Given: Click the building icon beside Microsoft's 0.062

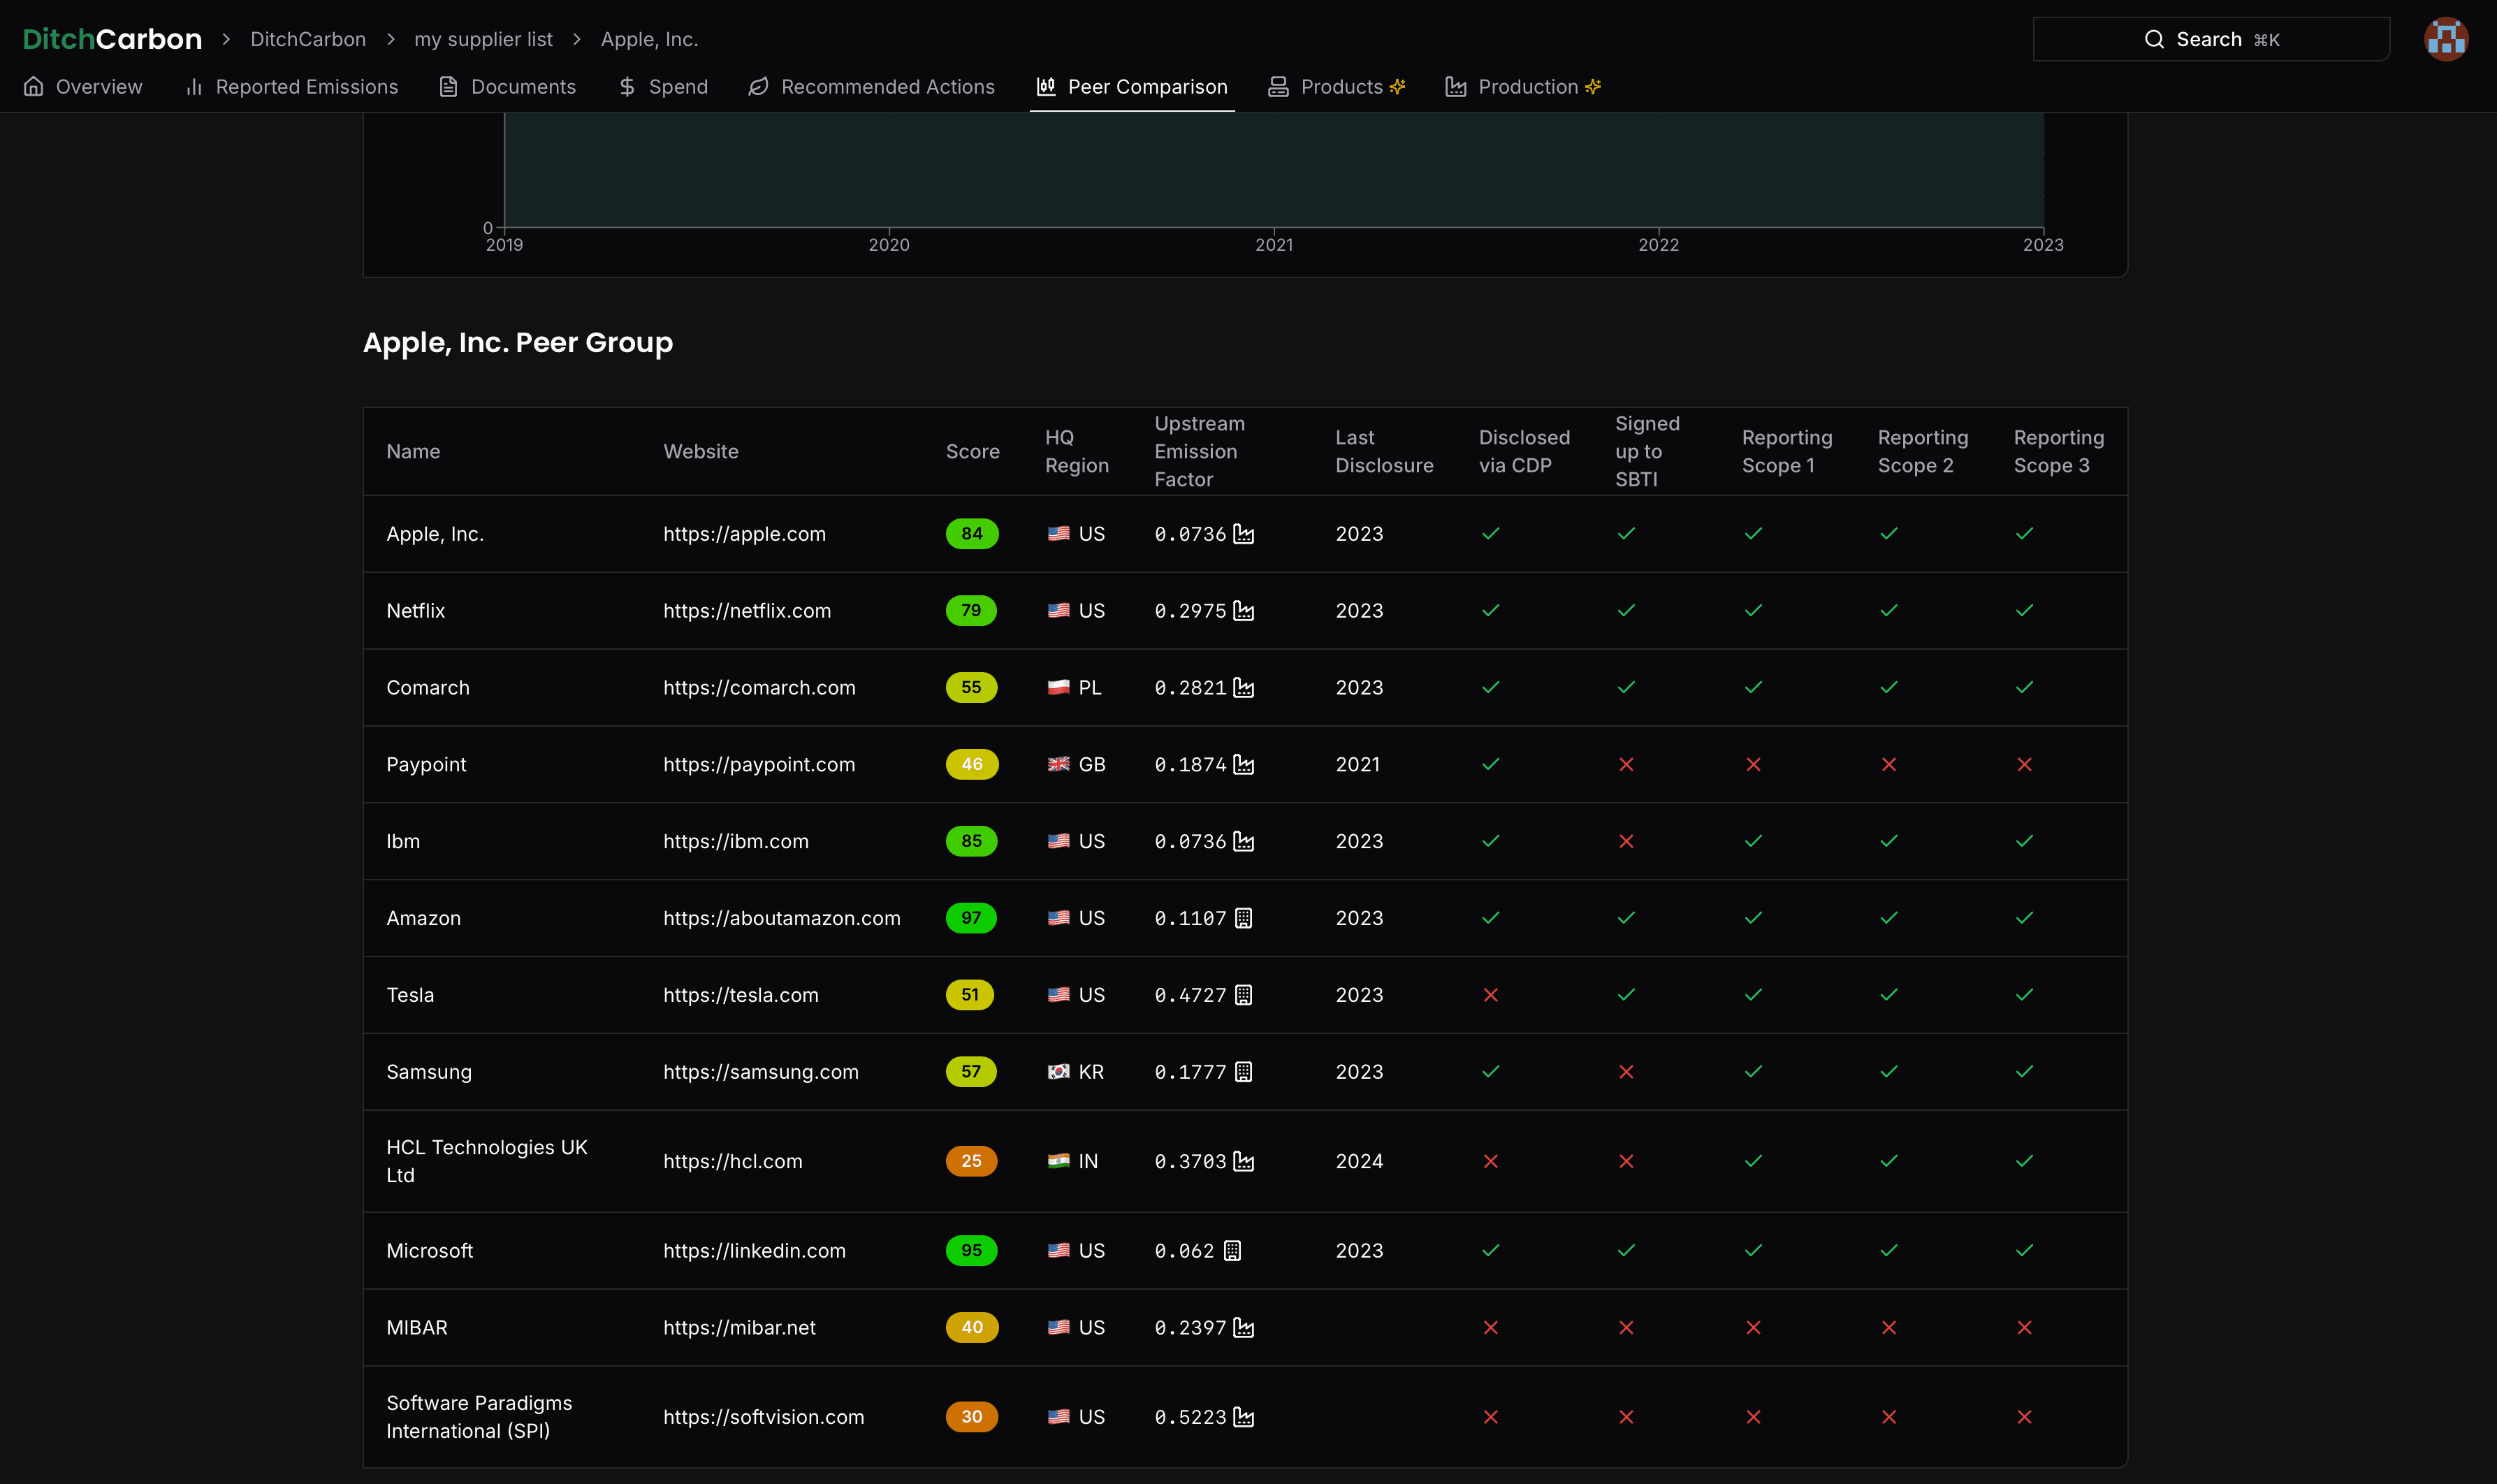Looking at the screenshot, I should (1232, 1251).
